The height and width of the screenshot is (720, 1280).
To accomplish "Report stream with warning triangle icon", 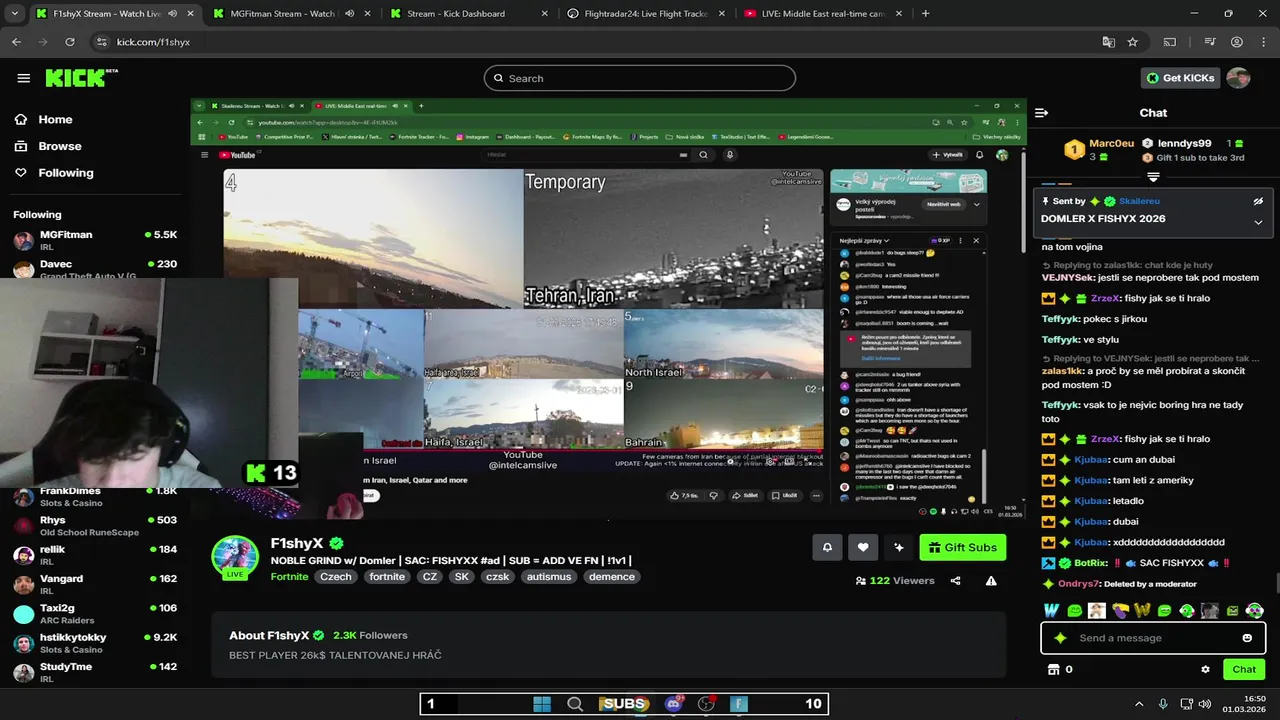I will pos(991,581).
